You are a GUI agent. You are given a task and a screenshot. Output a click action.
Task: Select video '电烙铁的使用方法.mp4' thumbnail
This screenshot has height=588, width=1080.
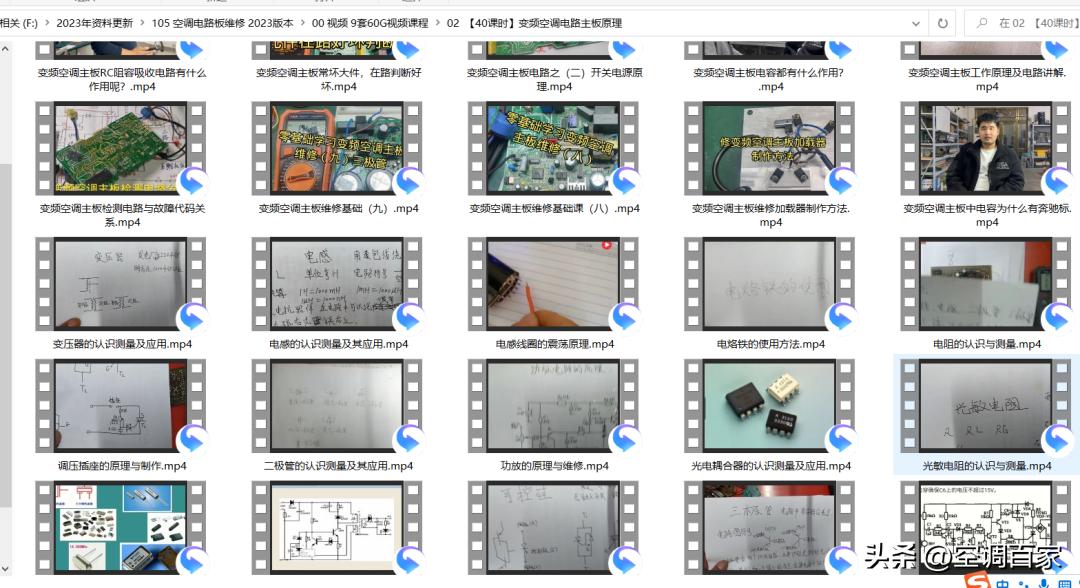pos(770,284)
